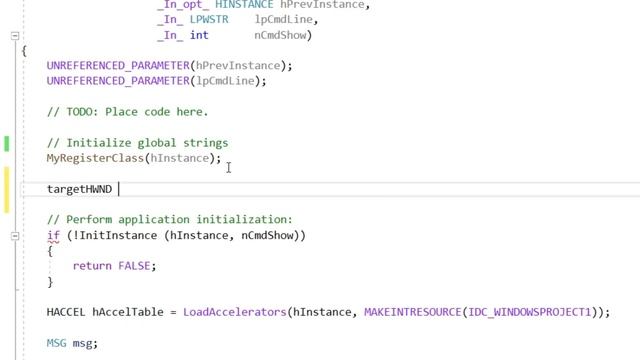Click the Perform application initialization comment
Viewport: 640px width, 360px height.
169,220
